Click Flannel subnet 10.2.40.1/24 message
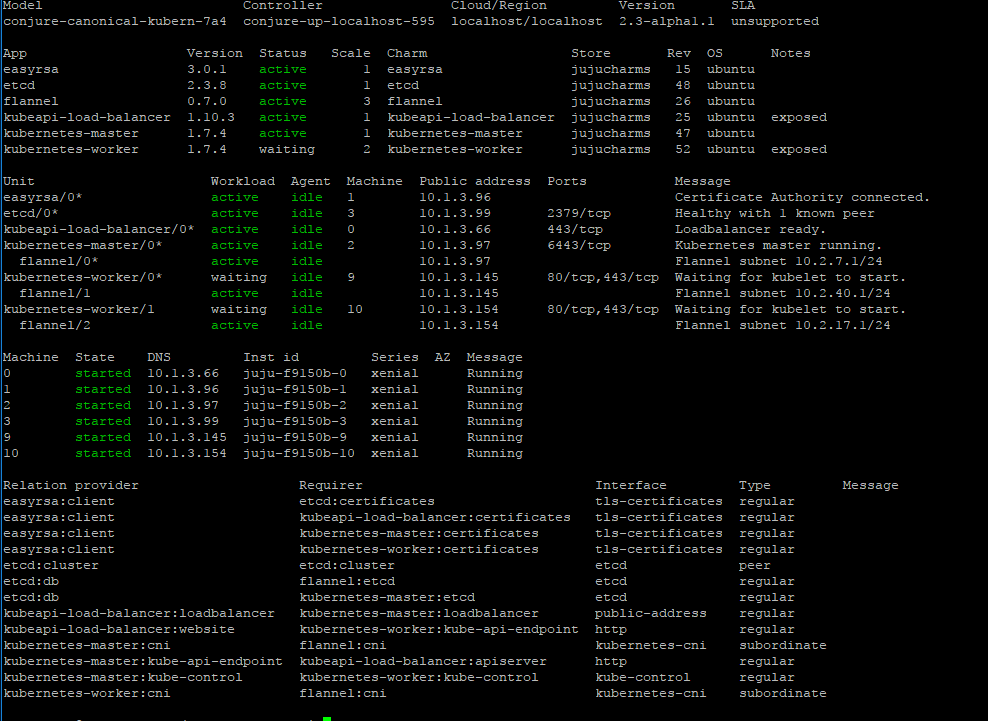Screen dimensions: 988x721 pyautogui.click(x=783, y=294)
